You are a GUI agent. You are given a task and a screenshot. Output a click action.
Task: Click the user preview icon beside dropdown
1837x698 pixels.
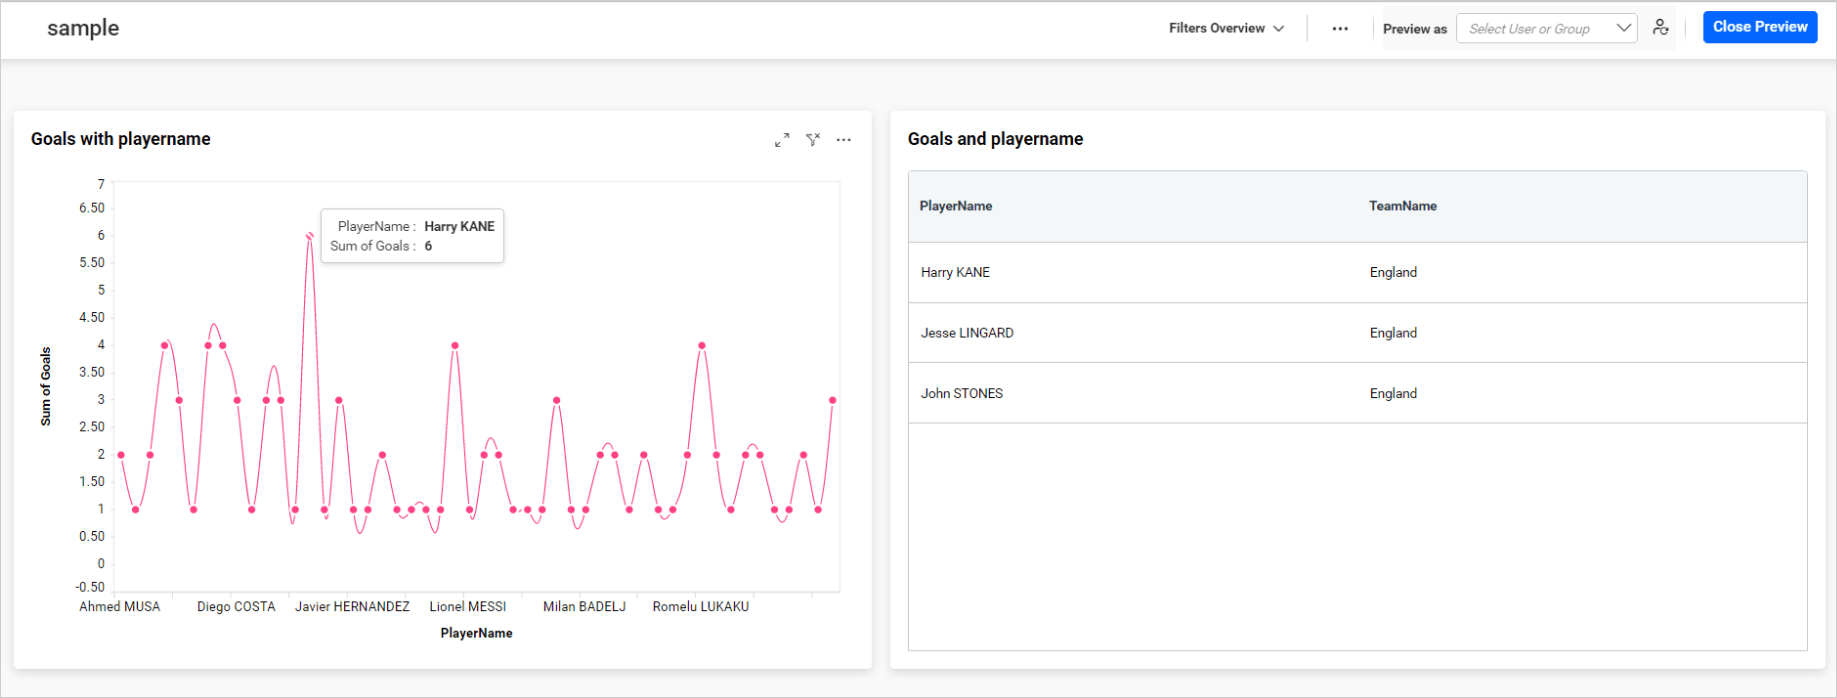pyautogui.click(x=1661, y=28)
